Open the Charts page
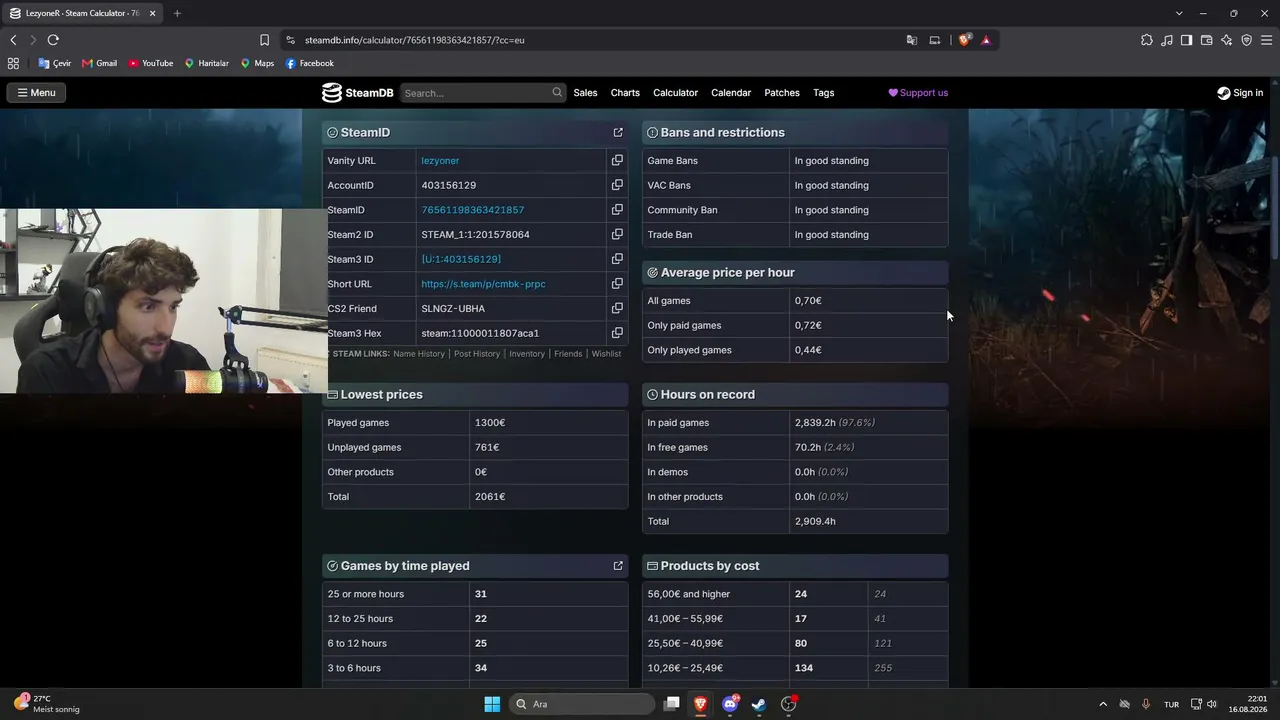 pyautogui.click(x=625, y=93)
